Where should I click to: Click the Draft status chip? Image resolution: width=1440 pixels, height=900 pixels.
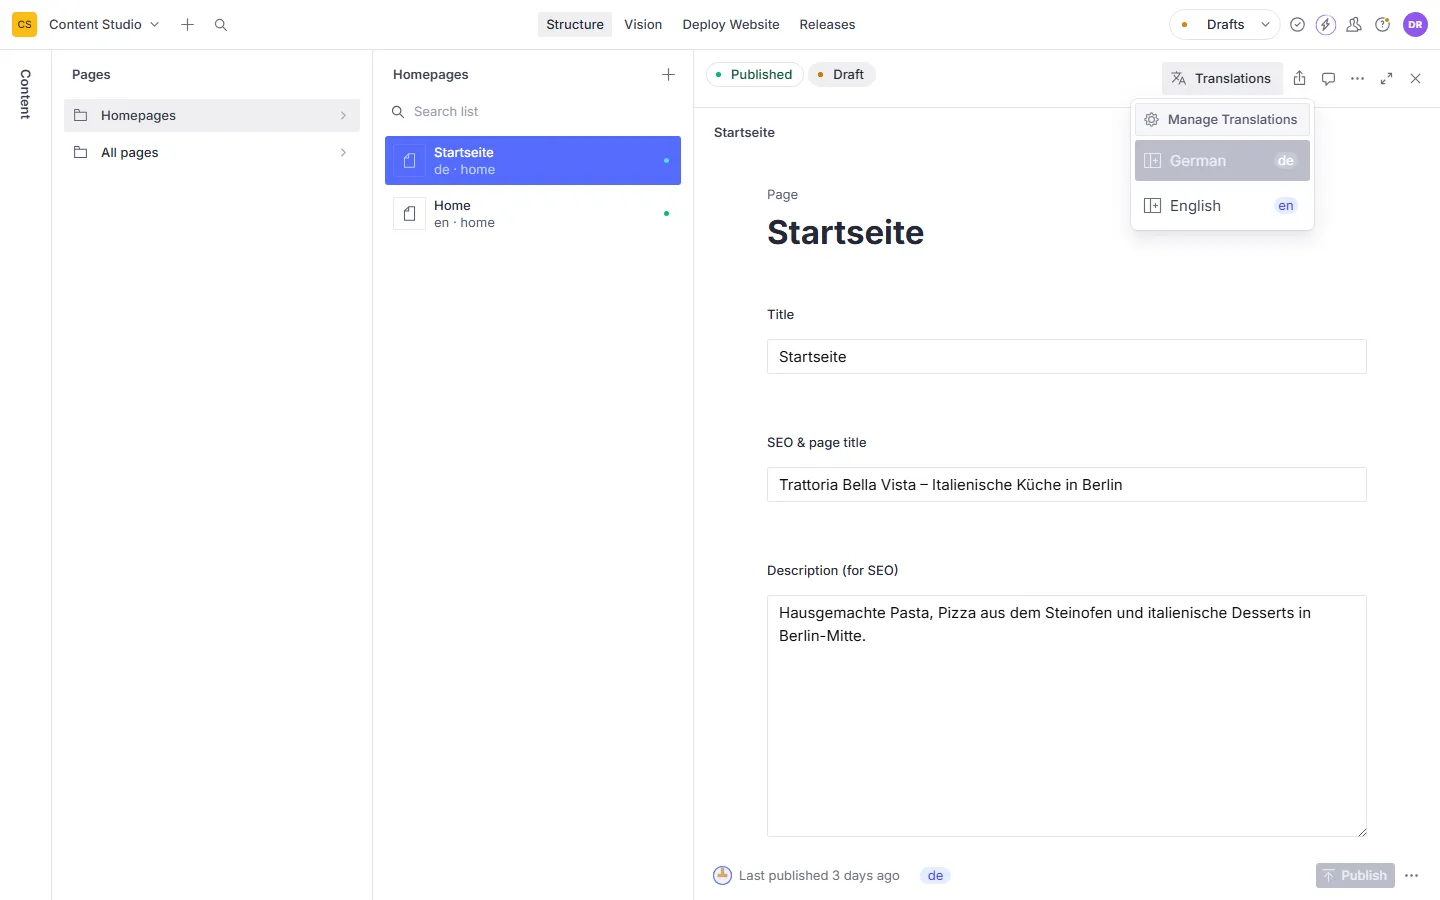tap(841, 74)
